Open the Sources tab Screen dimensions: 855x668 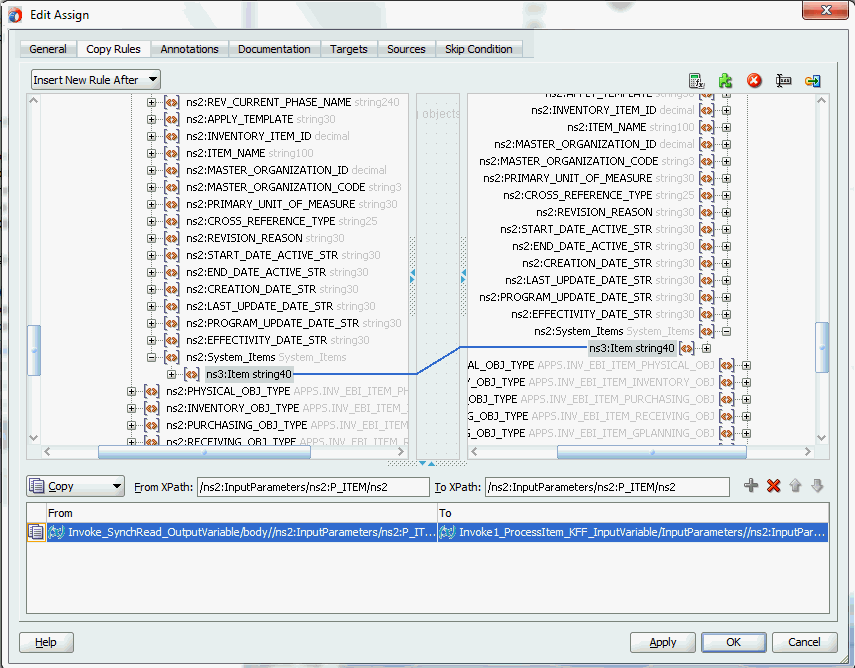pyautogui.click(x=406, y=49)
